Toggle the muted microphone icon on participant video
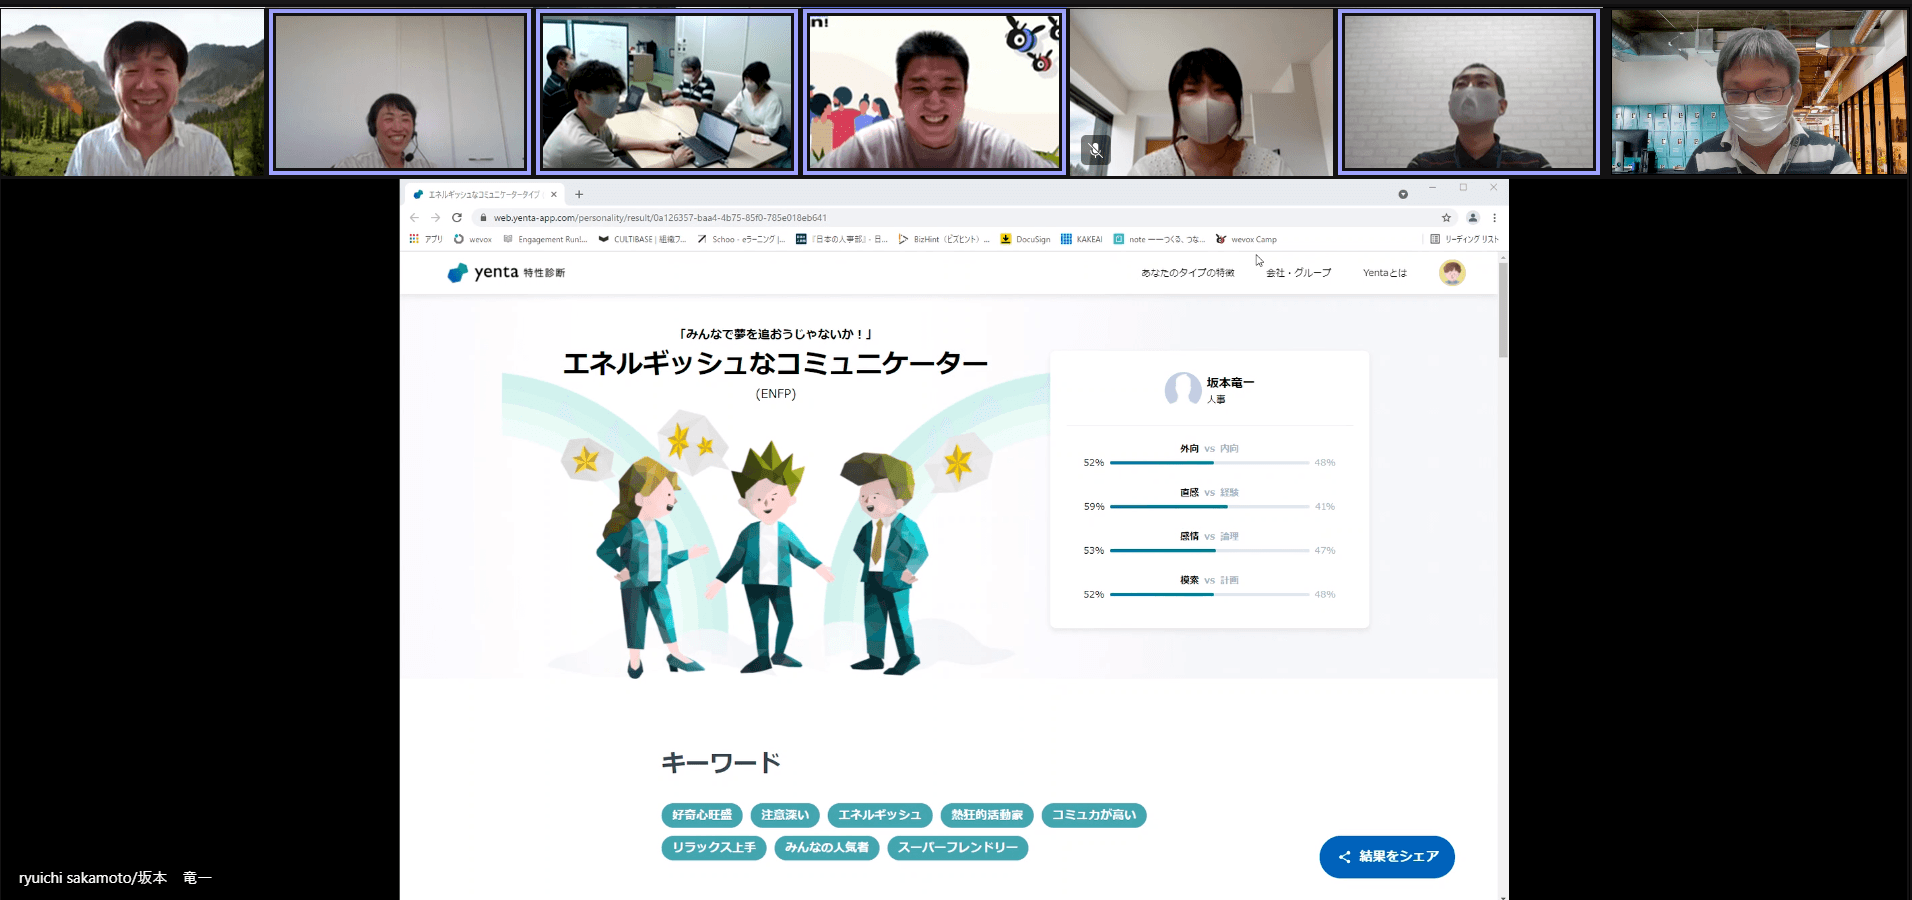The image size is (1912, 900). pyautogui.click(x=1095, y=150)
